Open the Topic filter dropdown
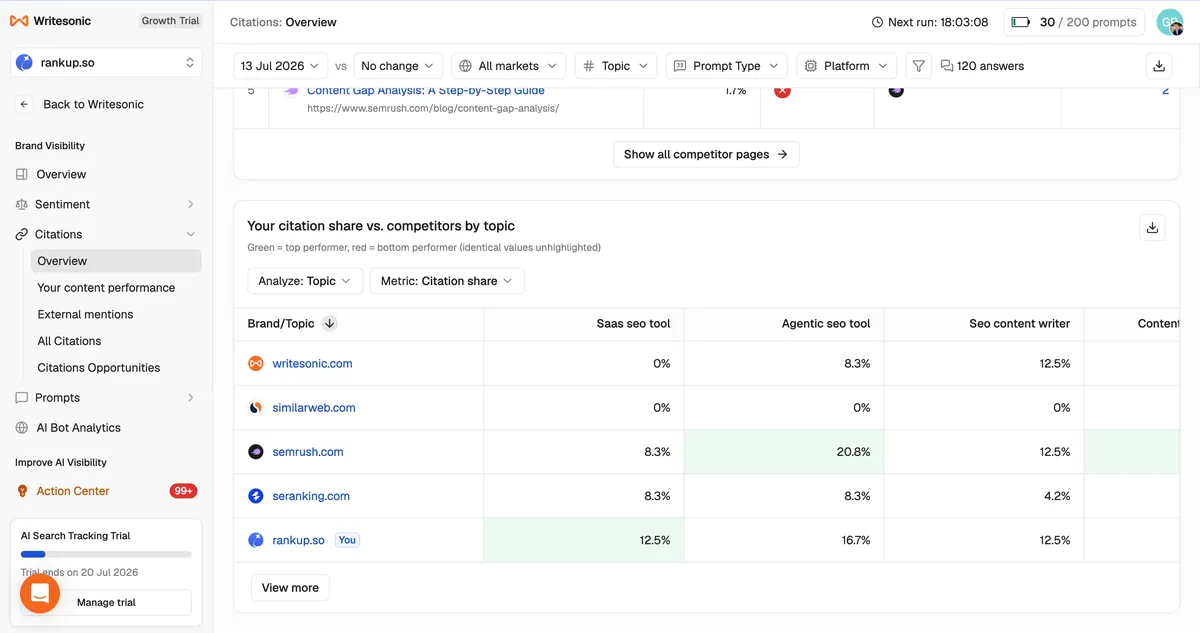This screenshot has width=1200, height=633. (x=616, y=66)
